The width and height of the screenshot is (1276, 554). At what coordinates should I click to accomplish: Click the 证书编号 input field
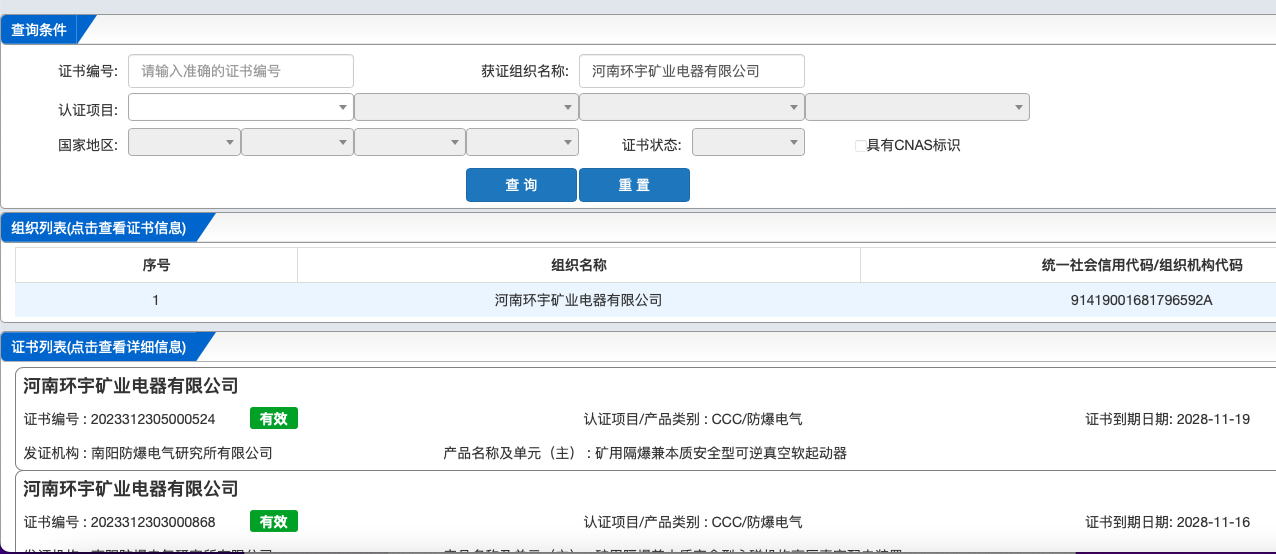pyautogui.click(x=241, y=71)
